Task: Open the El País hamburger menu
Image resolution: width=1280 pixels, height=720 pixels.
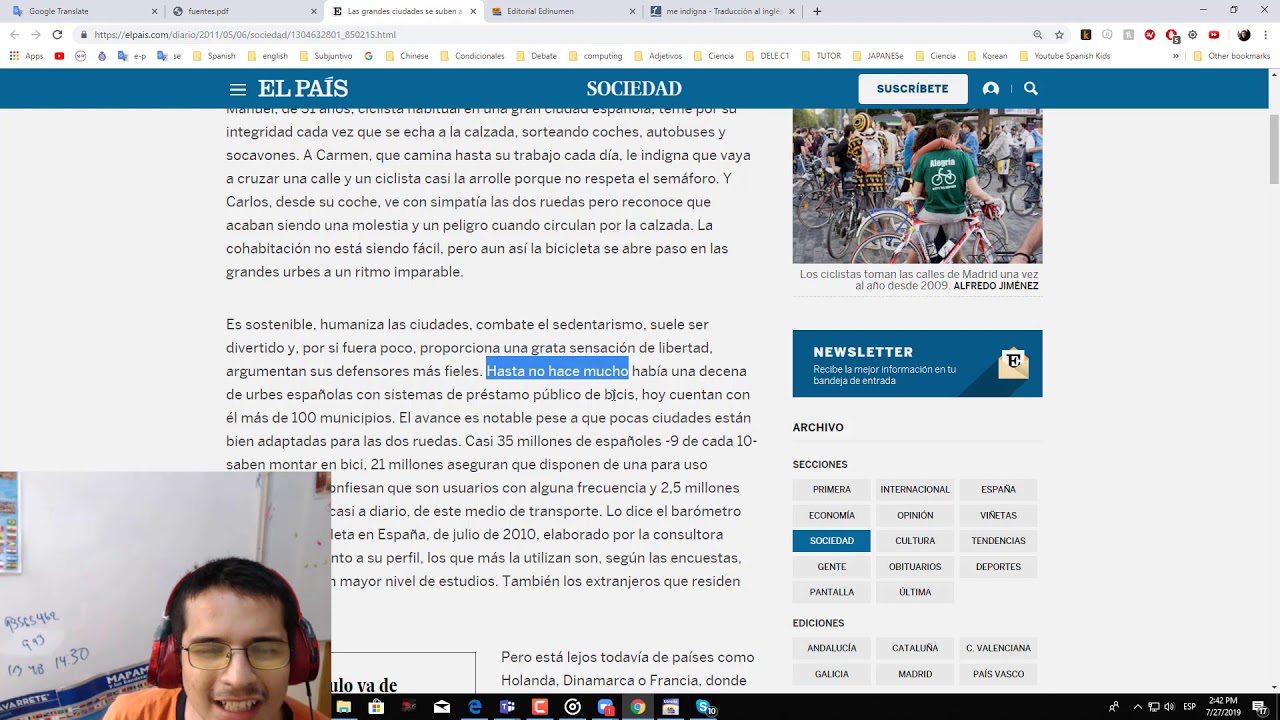Action: [x=237, y=89]
